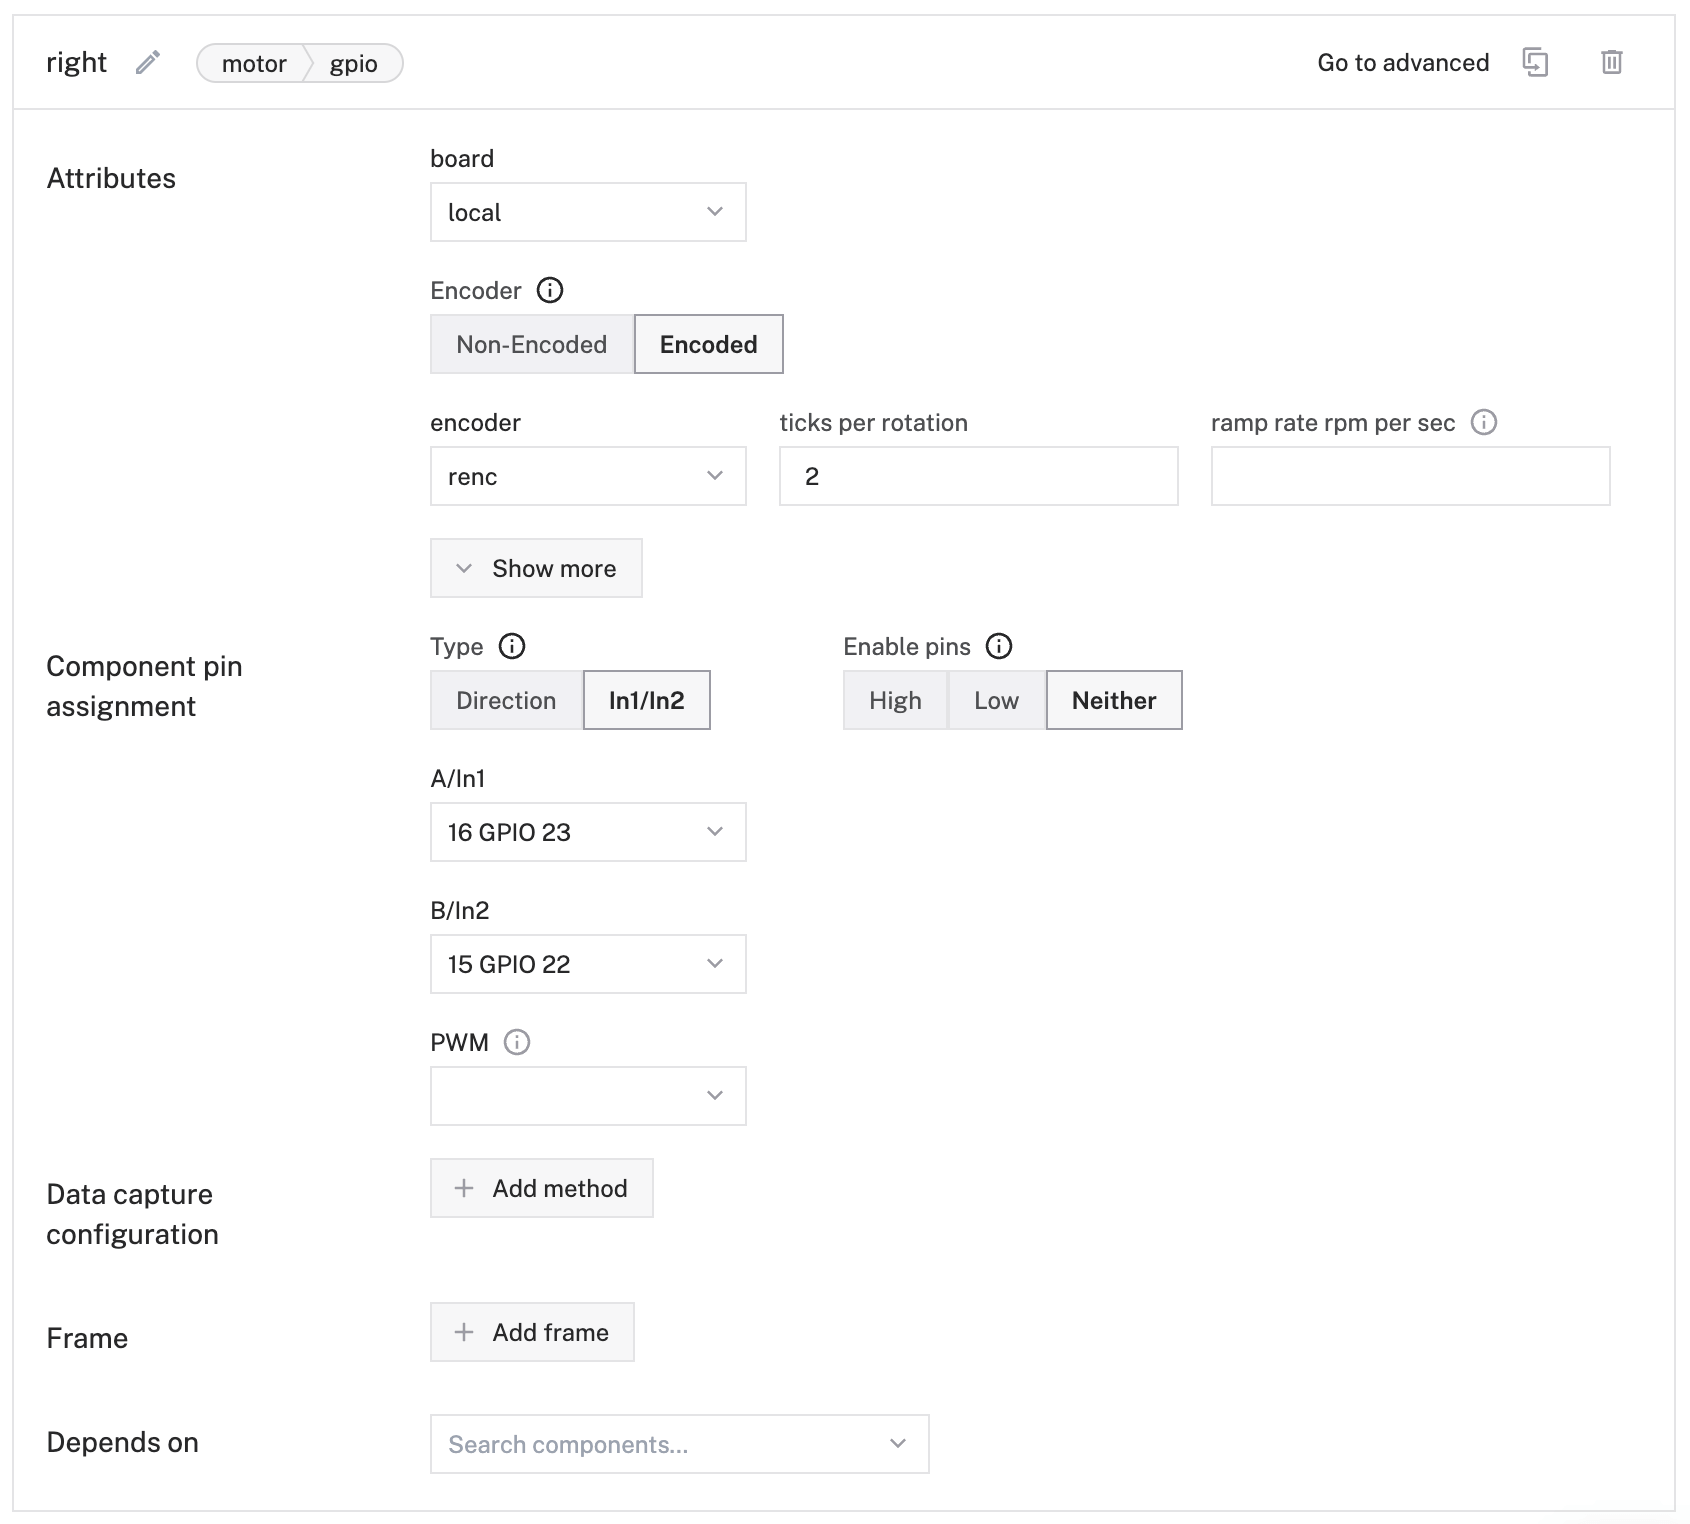Click the pencil icon to rename right

148,63
